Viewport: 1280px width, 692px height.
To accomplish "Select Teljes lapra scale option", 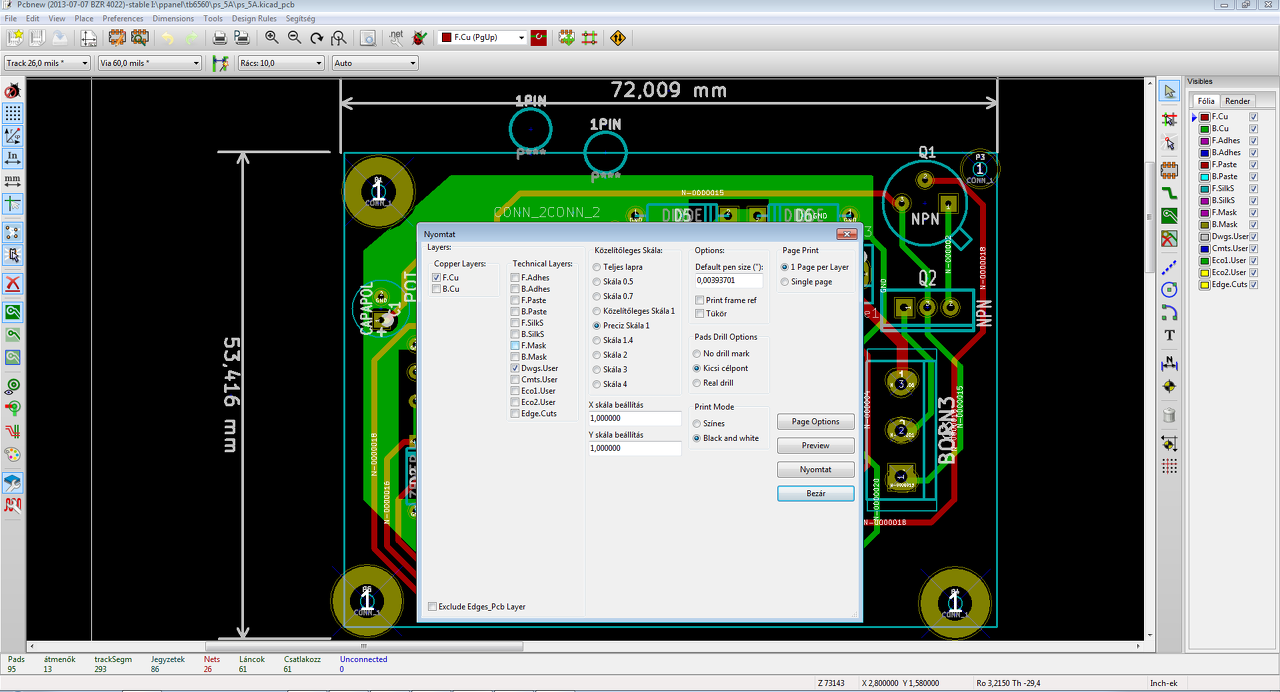I will pos(597,267).
